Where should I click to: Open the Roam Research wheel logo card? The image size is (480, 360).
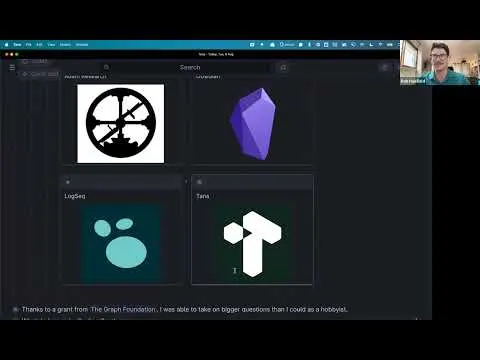121,124
